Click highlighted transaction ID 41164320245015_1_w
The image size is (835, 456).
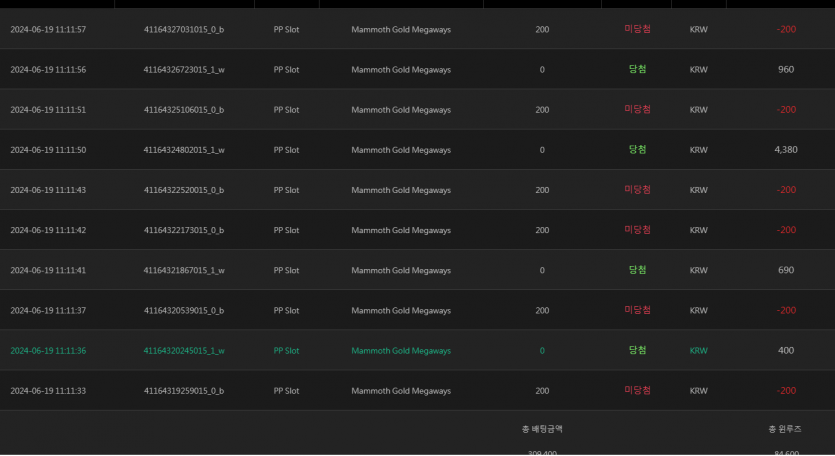tap(184, 351)
